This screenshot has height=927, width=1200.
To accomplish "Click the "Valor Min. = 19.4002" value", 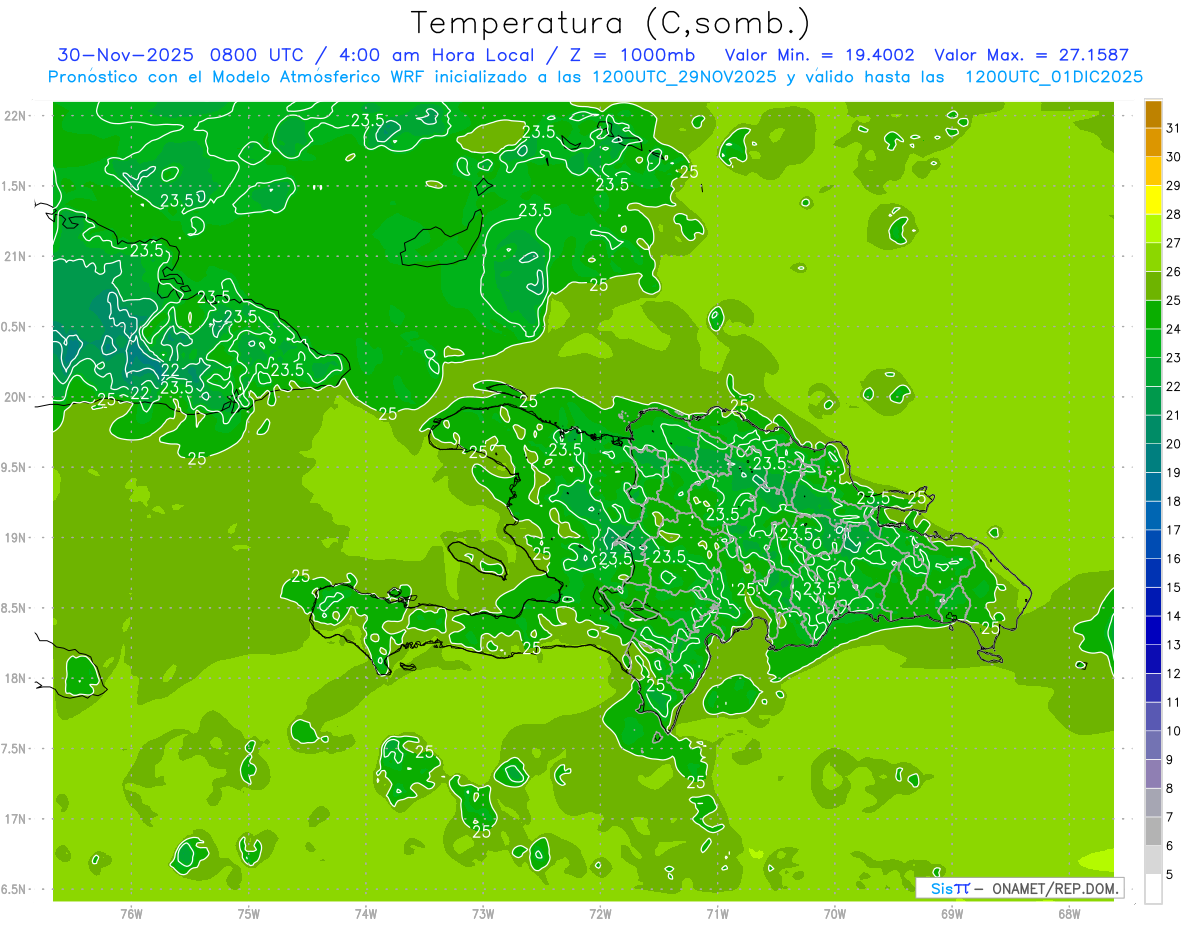I will [822, 55].
